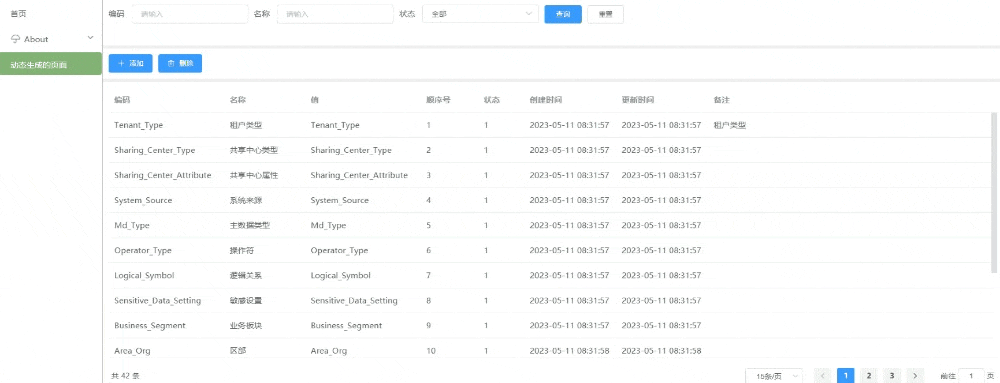1000x383 pixels.
Task: Click the 顺序号 column header
Action: 438,100
